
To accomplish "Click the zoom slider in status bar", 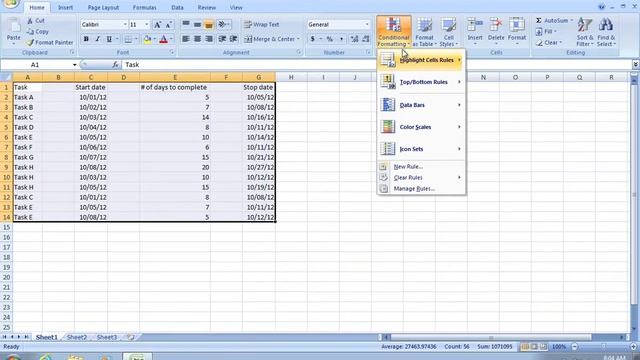I will 603,347.
